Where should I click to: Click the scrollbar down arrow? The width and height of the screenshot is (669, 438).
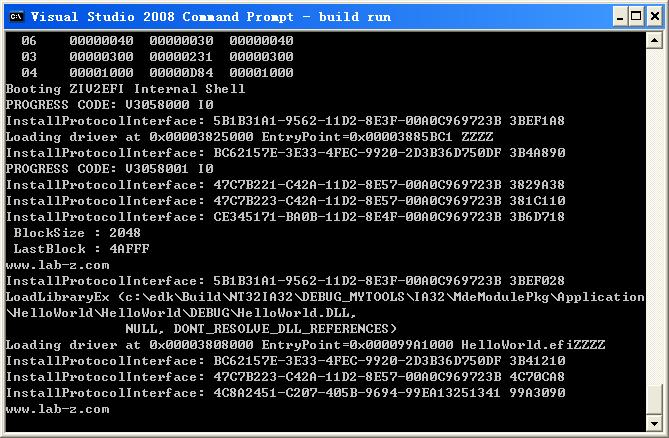pos(654,423)
